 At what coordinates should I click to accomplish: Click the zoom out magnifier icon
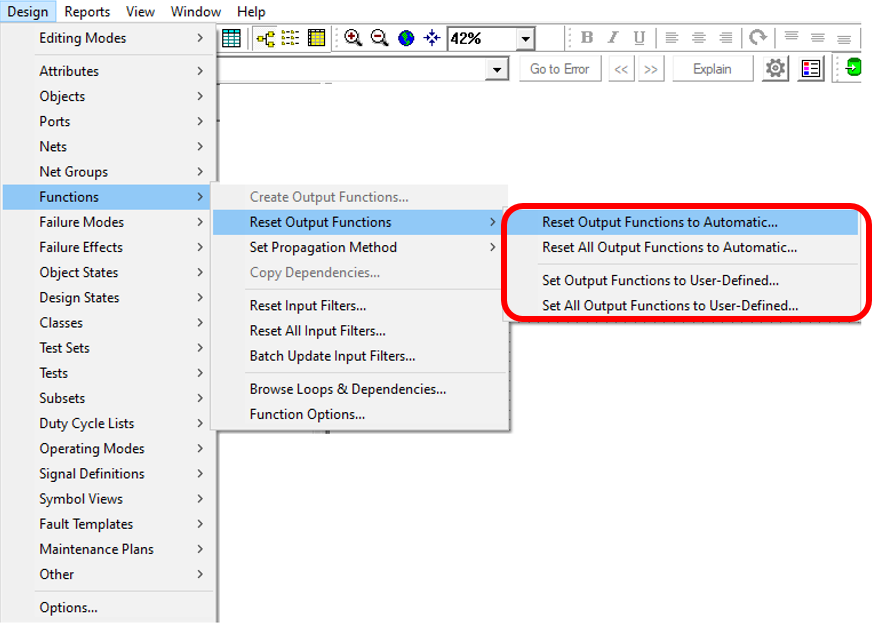379,38
